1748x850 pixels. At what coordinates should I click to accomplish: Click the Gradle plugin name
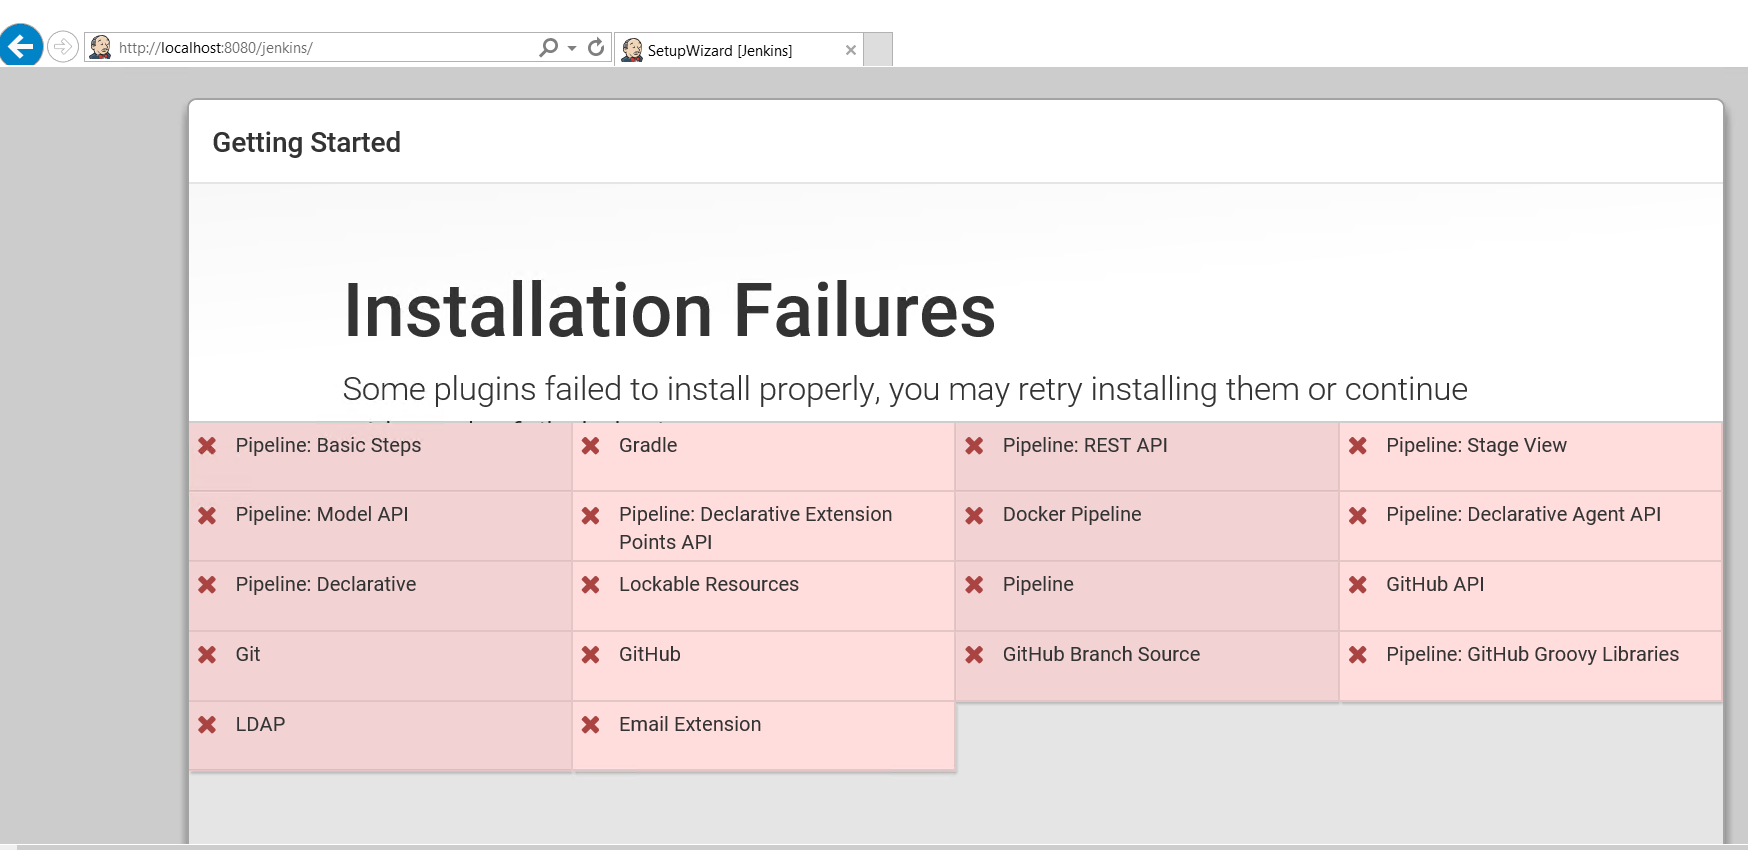tap(648, 445)
